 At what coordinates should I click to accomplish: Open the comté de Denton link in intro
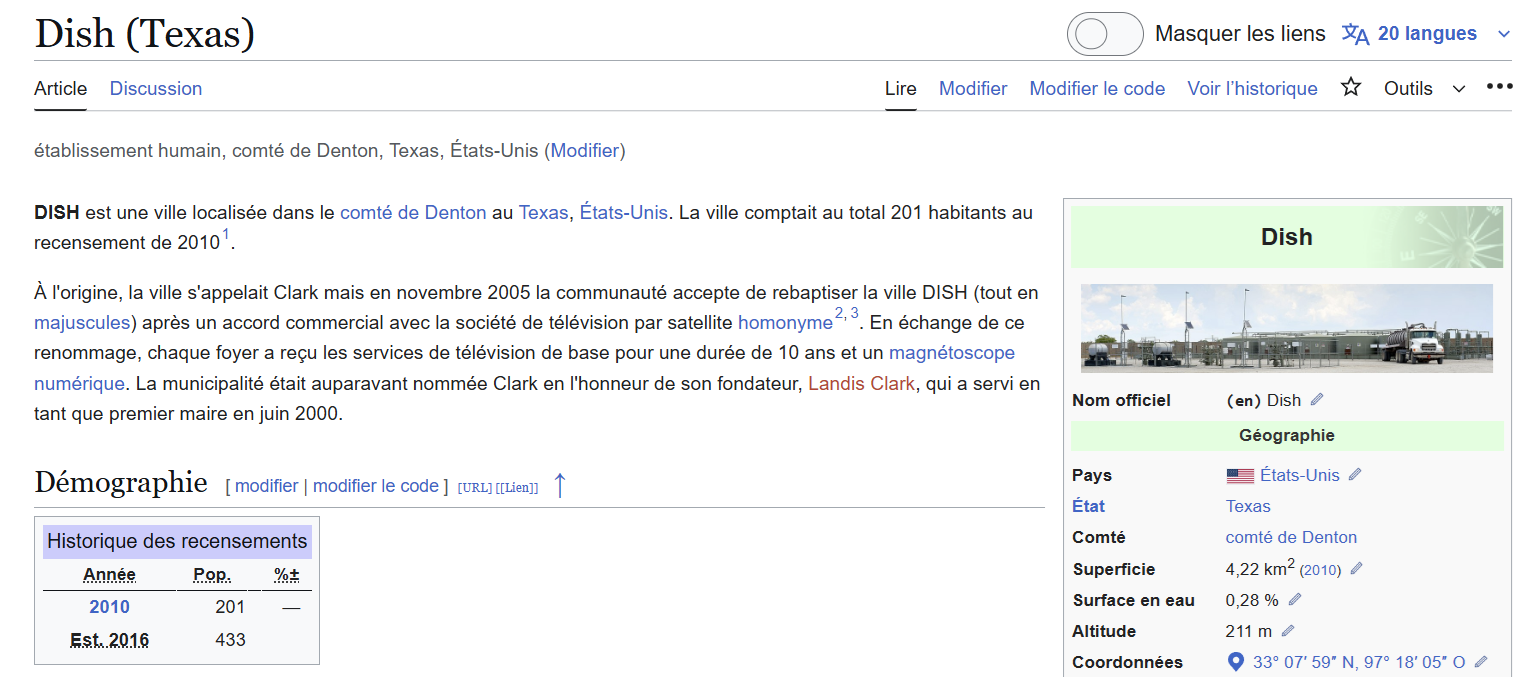[x=413, y=212]
